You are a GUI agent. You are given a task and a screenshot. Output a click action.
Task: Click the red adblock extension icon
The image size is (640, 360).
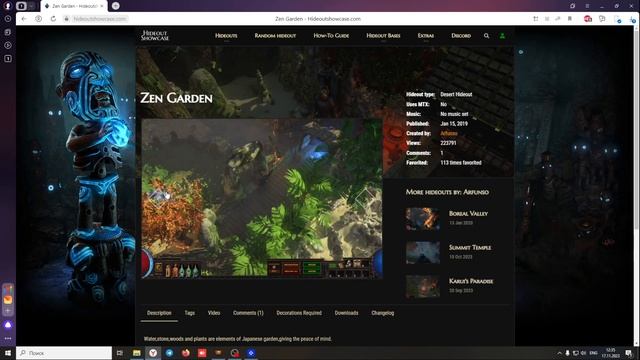click(588, 19)
